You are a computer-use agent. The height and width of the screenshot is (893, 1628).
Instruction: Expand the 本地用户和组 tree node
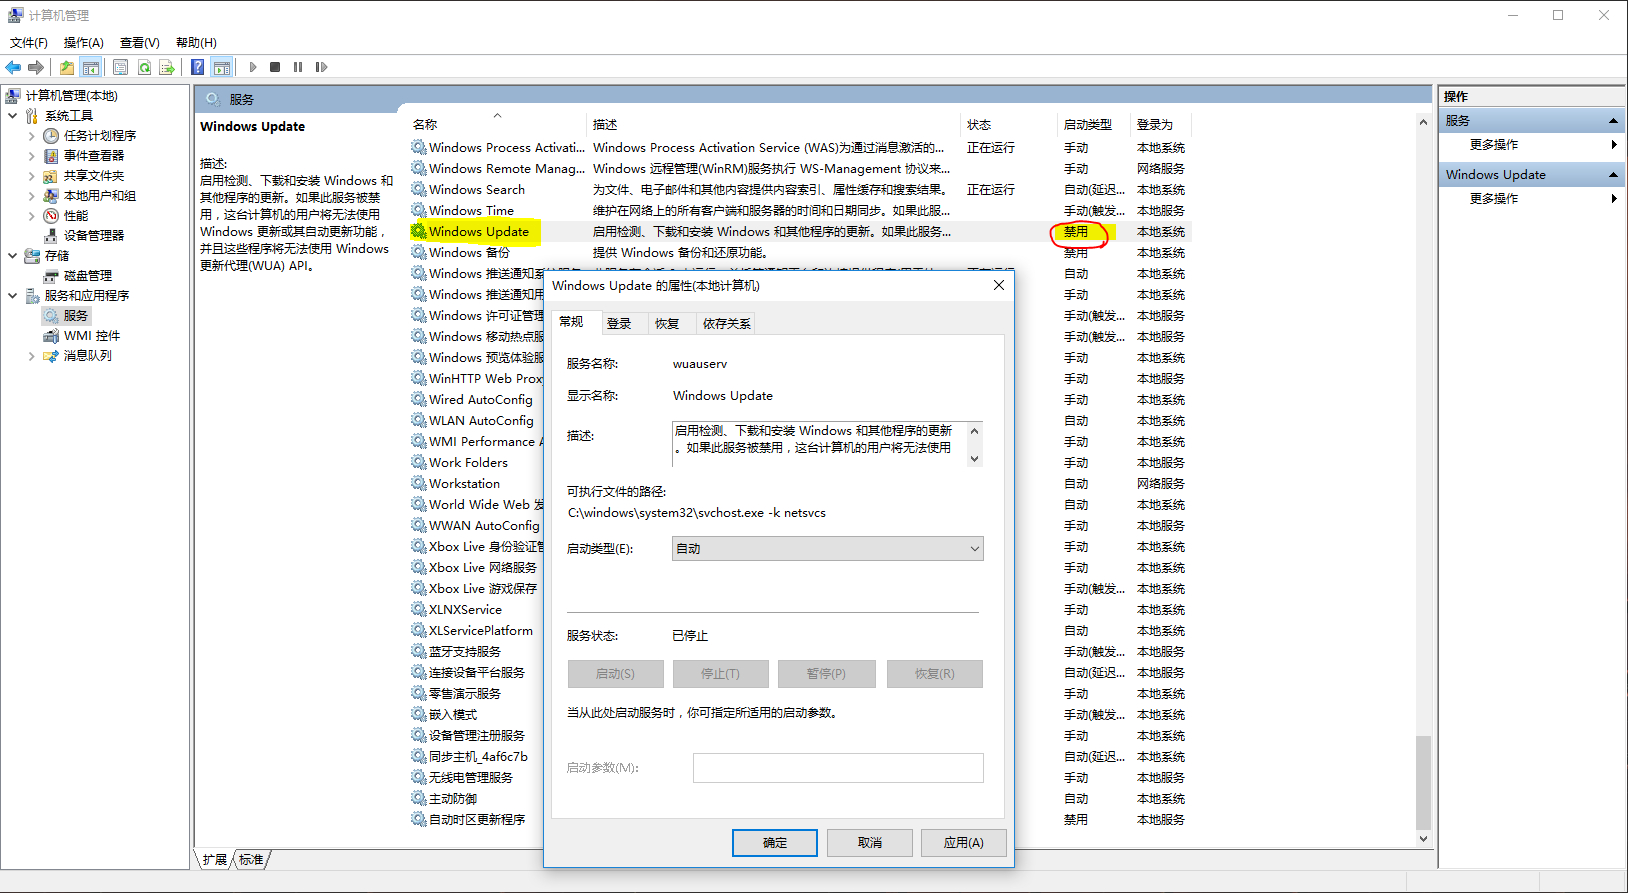click(x=31, y=196)
